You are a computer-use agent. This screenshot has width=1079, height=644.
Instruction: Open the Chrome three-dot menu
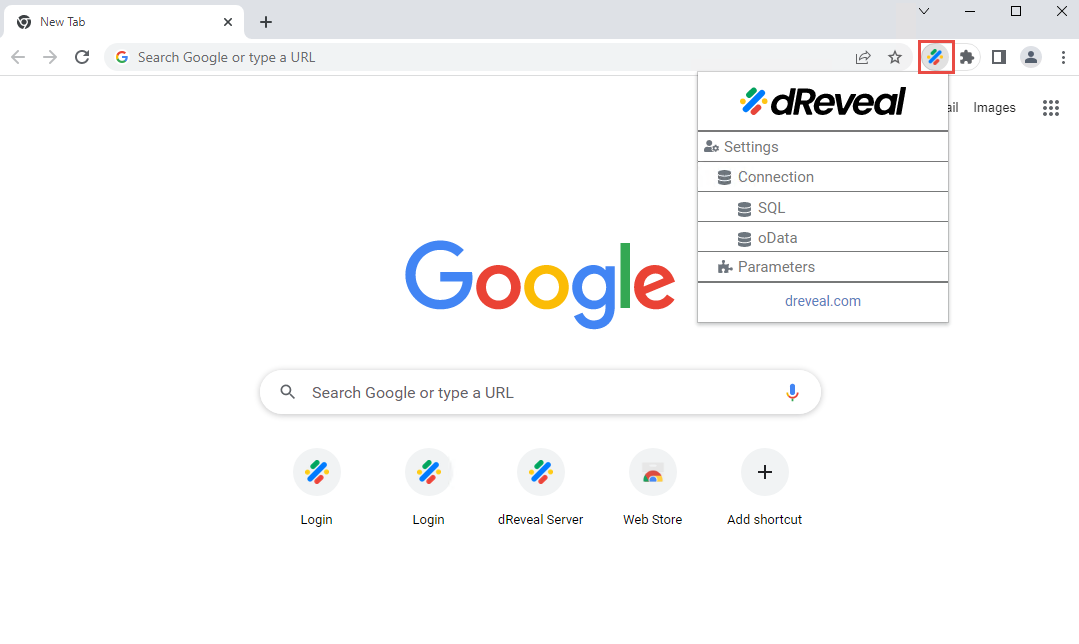point(1063,57)
